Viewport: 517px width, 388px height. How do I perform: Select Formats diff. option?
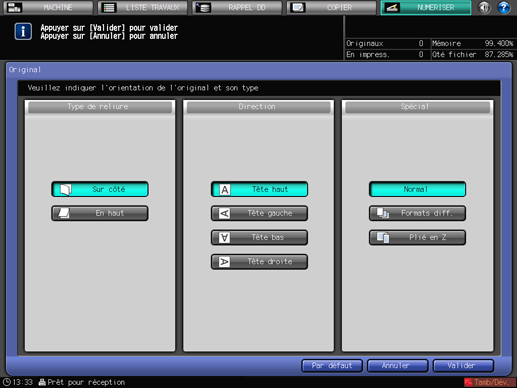417,213
